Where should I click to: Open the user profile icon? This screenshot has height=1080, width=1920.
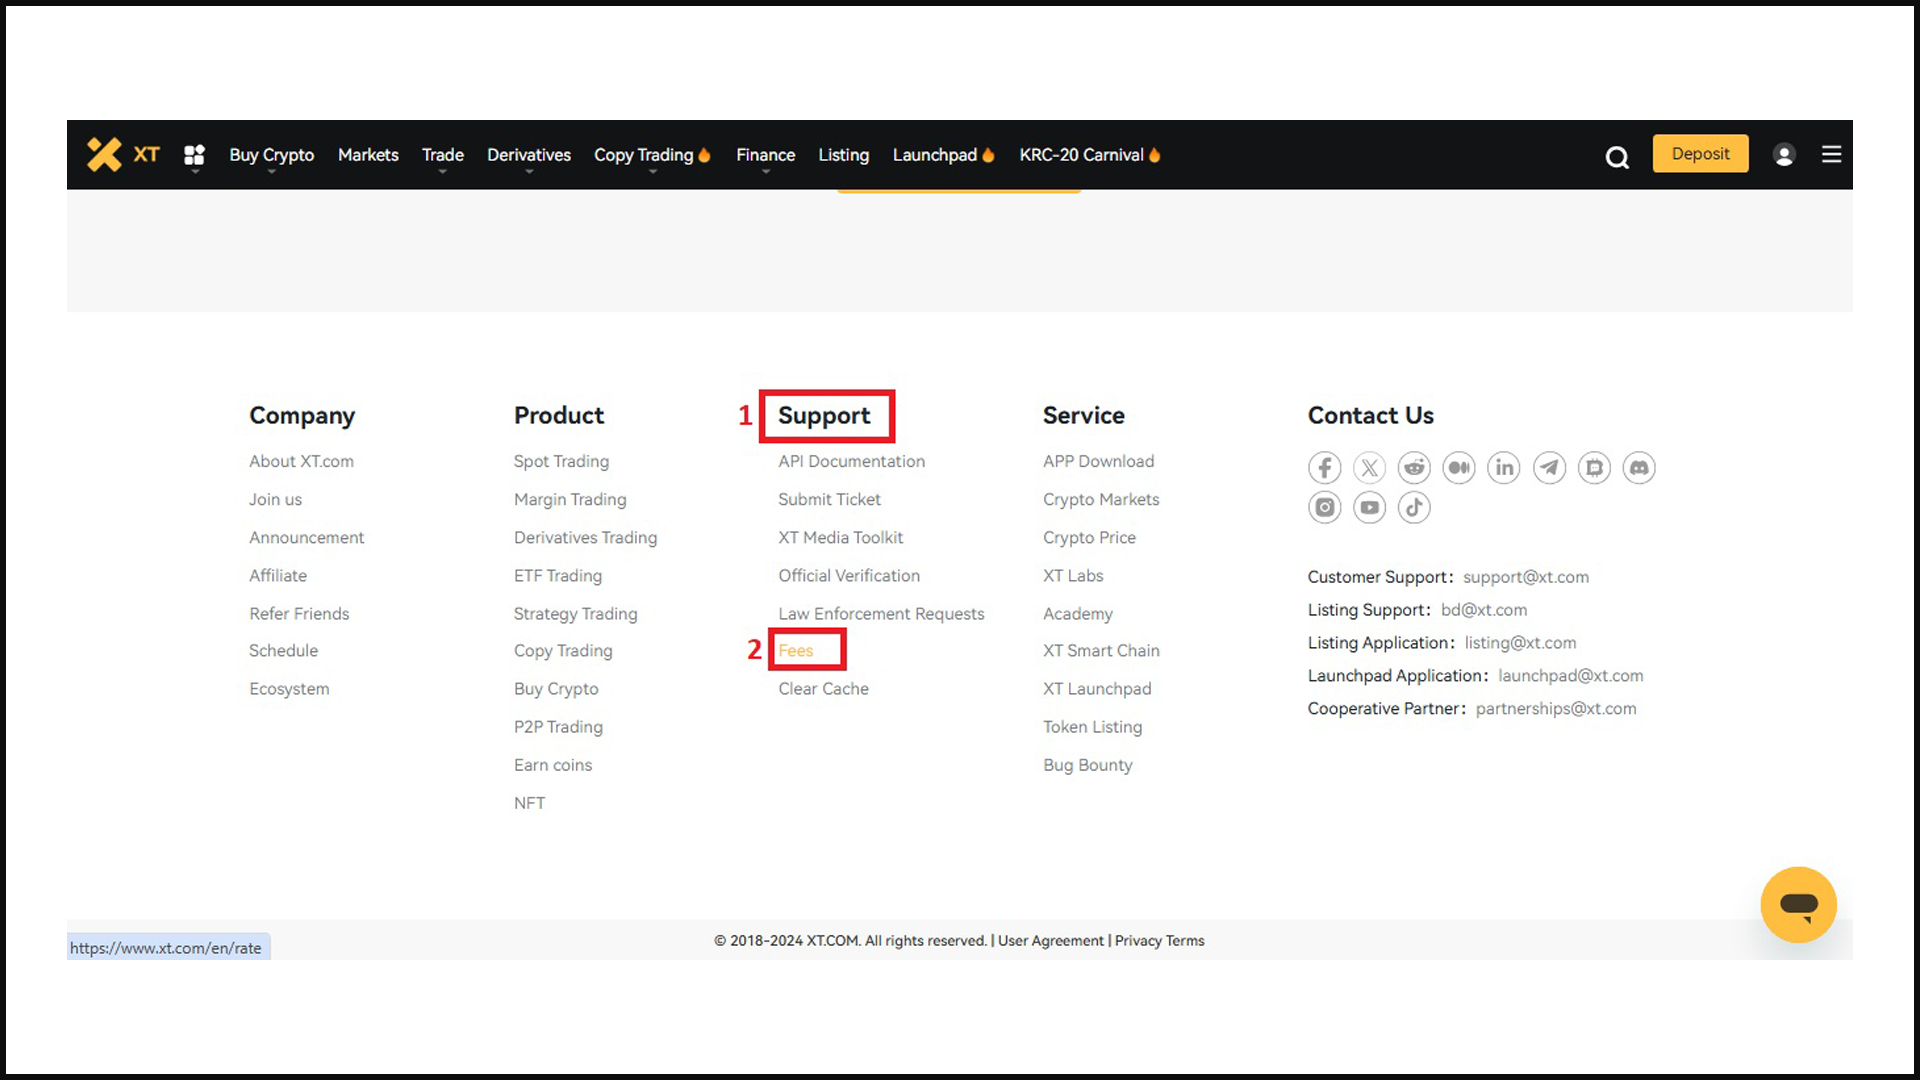point(1784,155)
